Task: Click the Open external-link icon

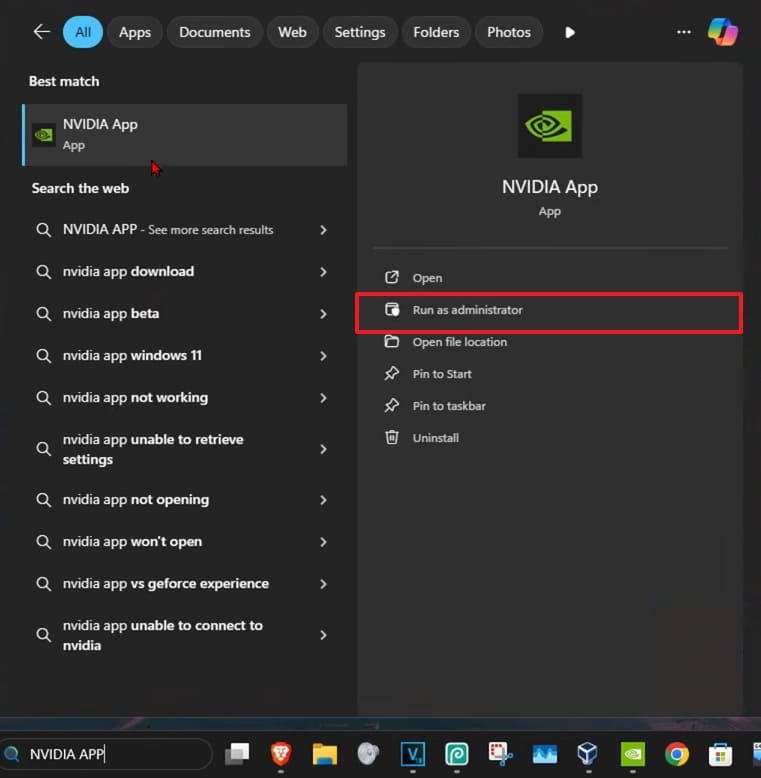Action: point(391,277)
